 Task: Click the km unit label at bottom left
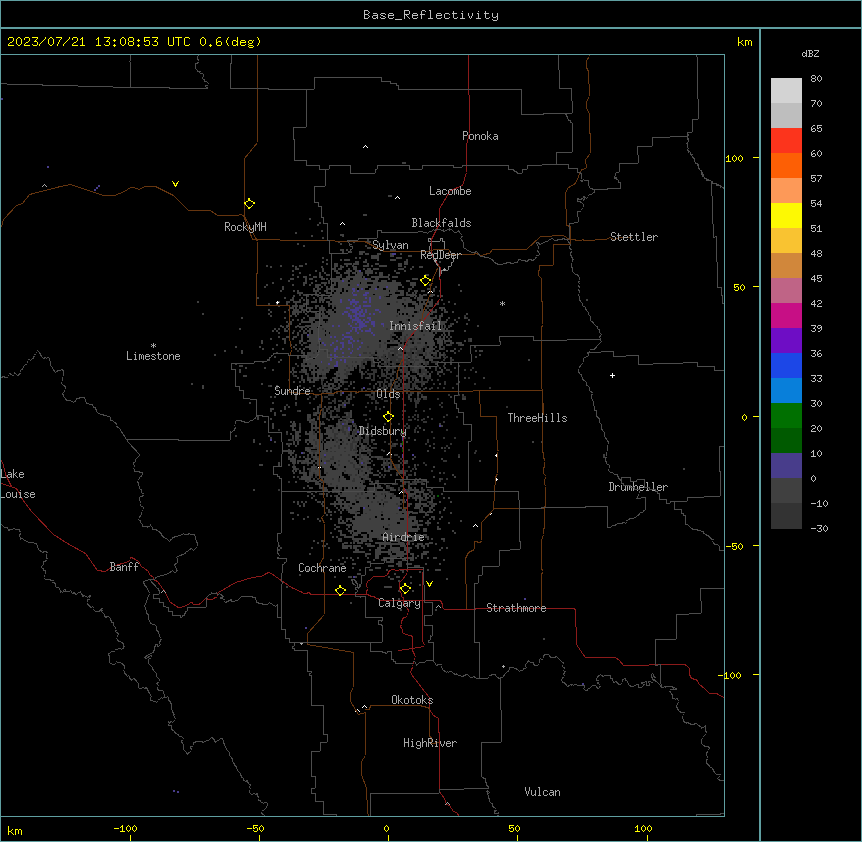click(x=15, y=830)
